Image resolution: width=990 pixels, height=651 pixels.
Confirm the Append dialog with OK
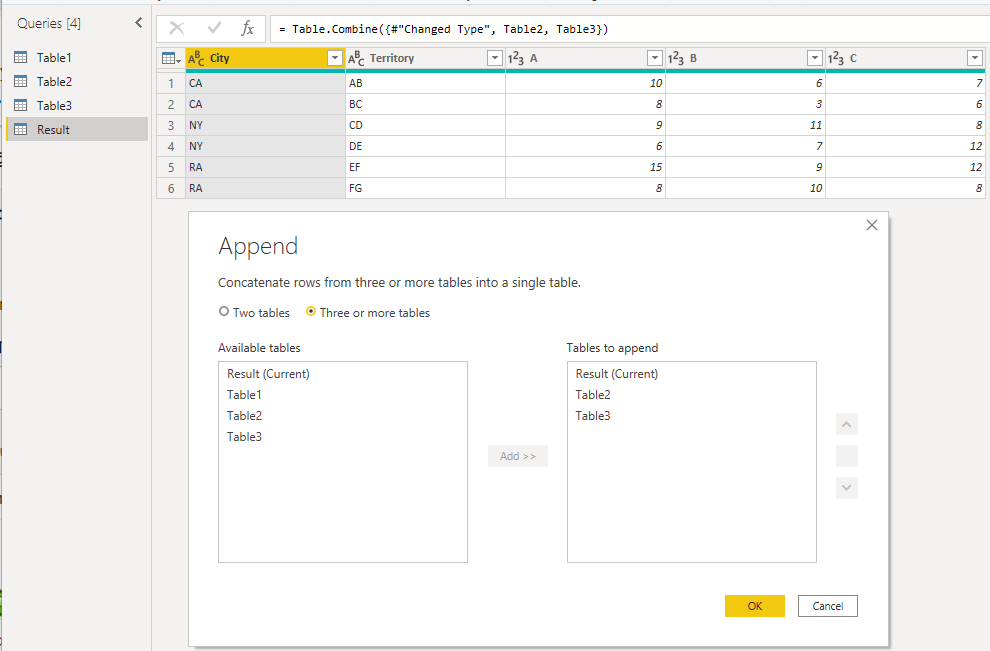coord(754,606)
